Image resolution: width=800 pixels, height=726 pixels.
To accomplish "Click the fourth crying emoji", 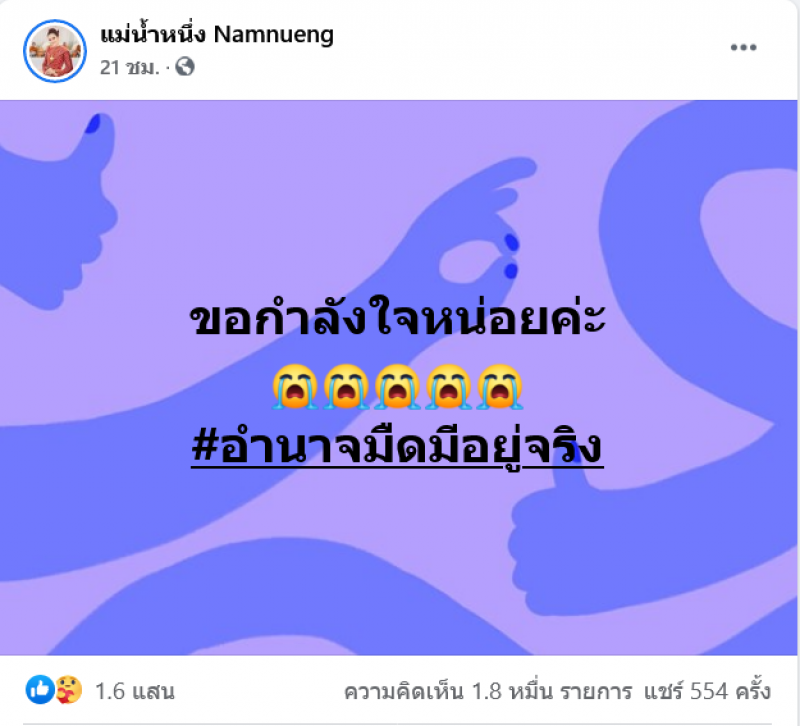I will click(449, 387).
